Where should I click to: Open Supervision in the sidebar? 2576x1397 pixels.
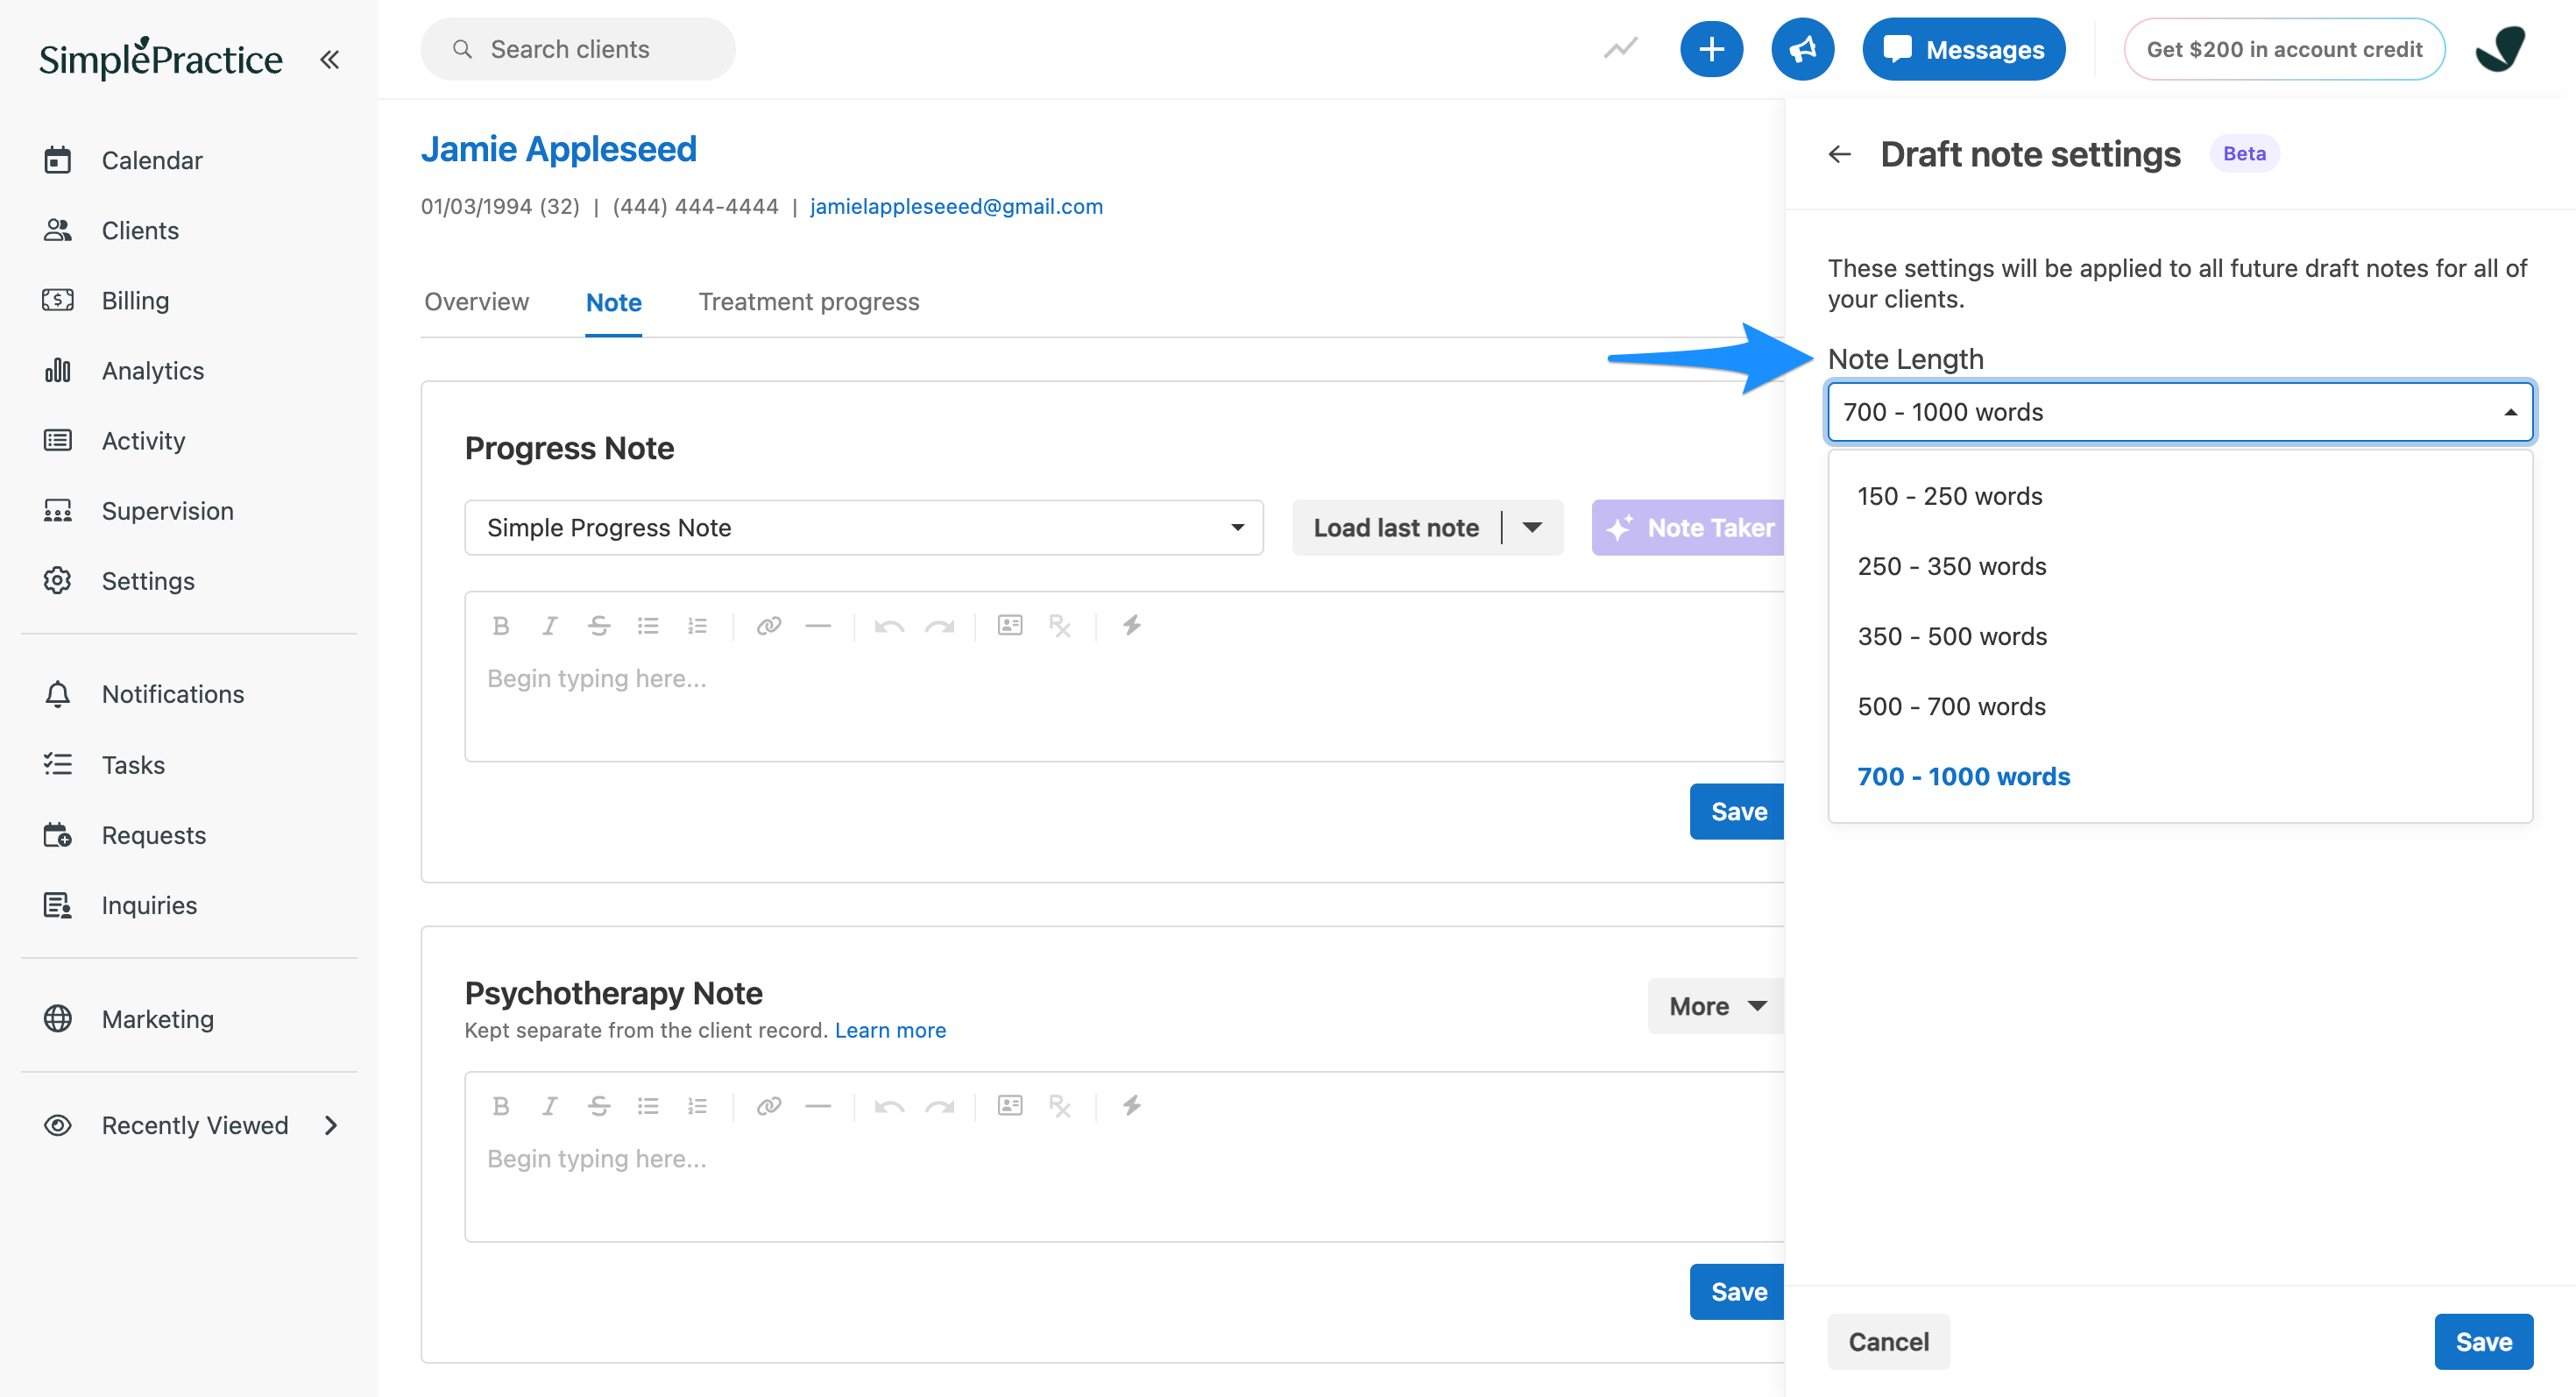point(167,510)
